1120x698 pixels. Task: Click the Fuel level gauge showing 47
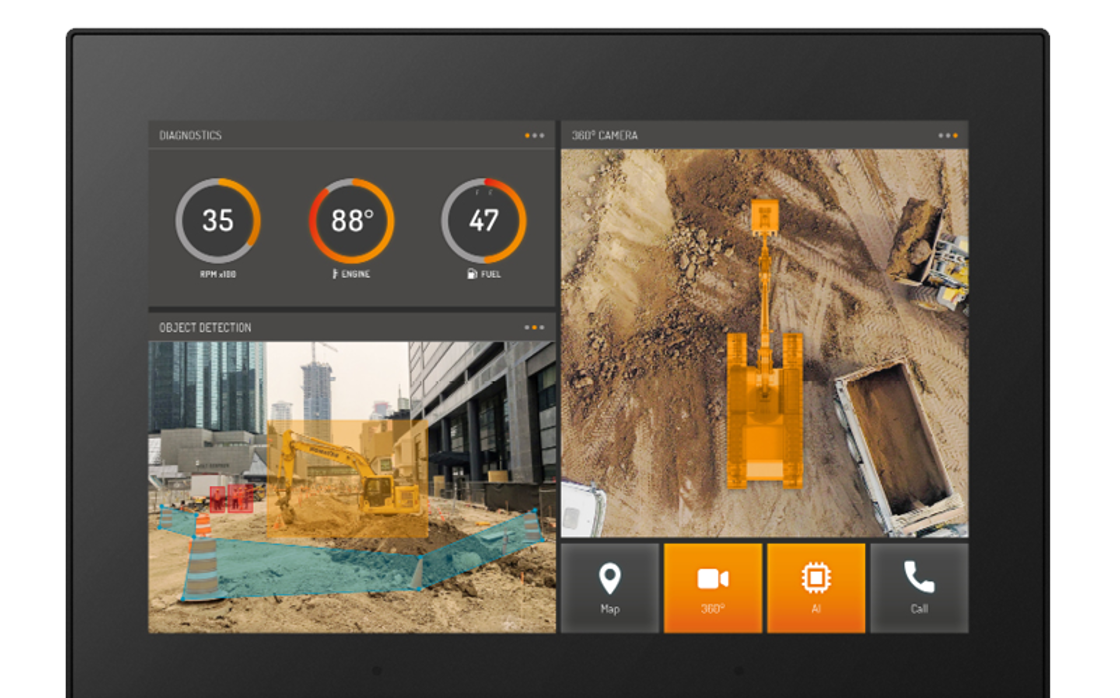484,221
